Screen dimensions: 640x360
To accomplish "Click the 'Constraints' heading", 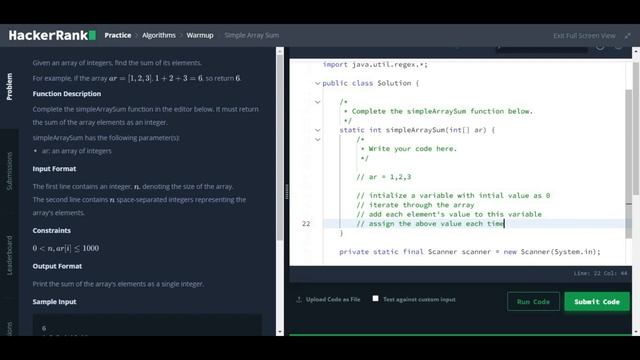I will coord(52,231).
